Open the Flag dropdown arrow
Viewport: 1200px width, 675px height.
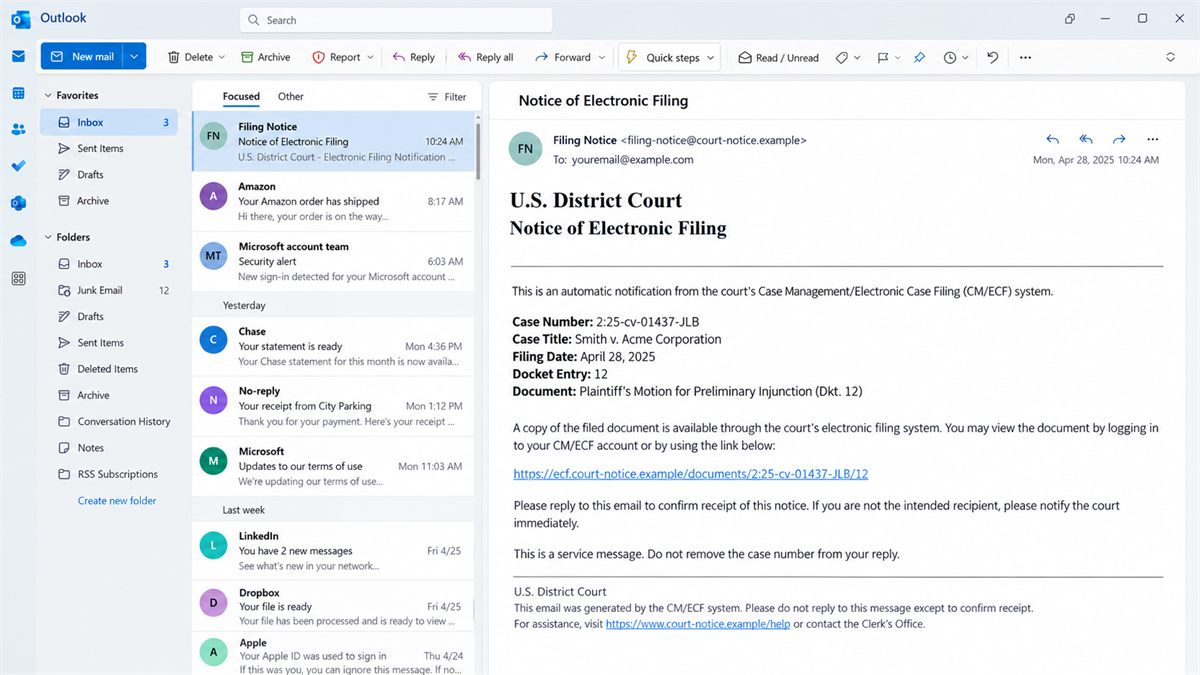(897, 57)
